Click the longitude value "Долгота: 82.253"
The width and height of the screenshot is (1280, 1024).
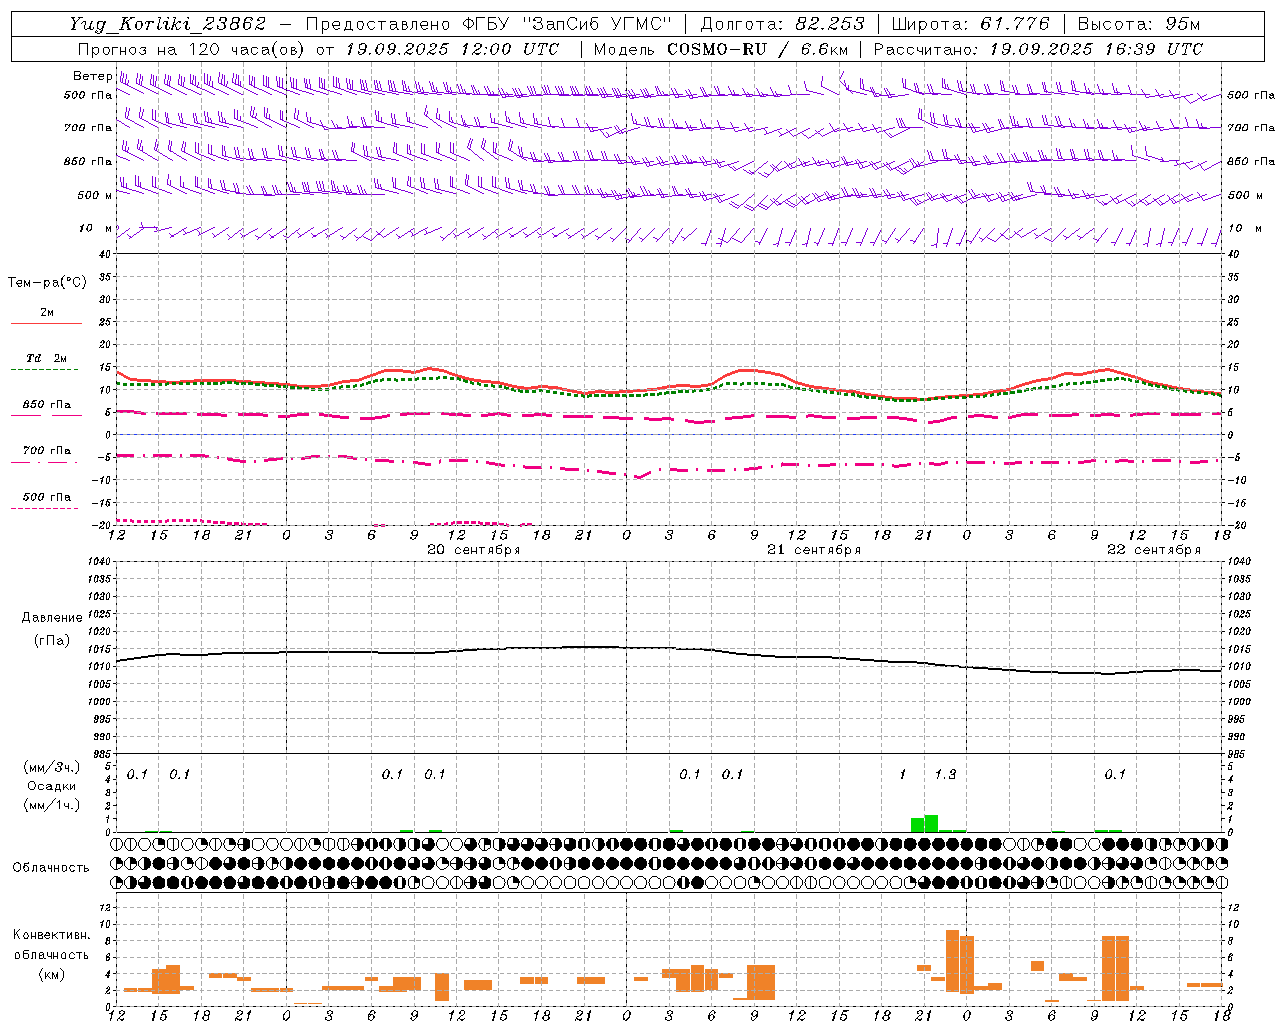[x=782, y=24]
